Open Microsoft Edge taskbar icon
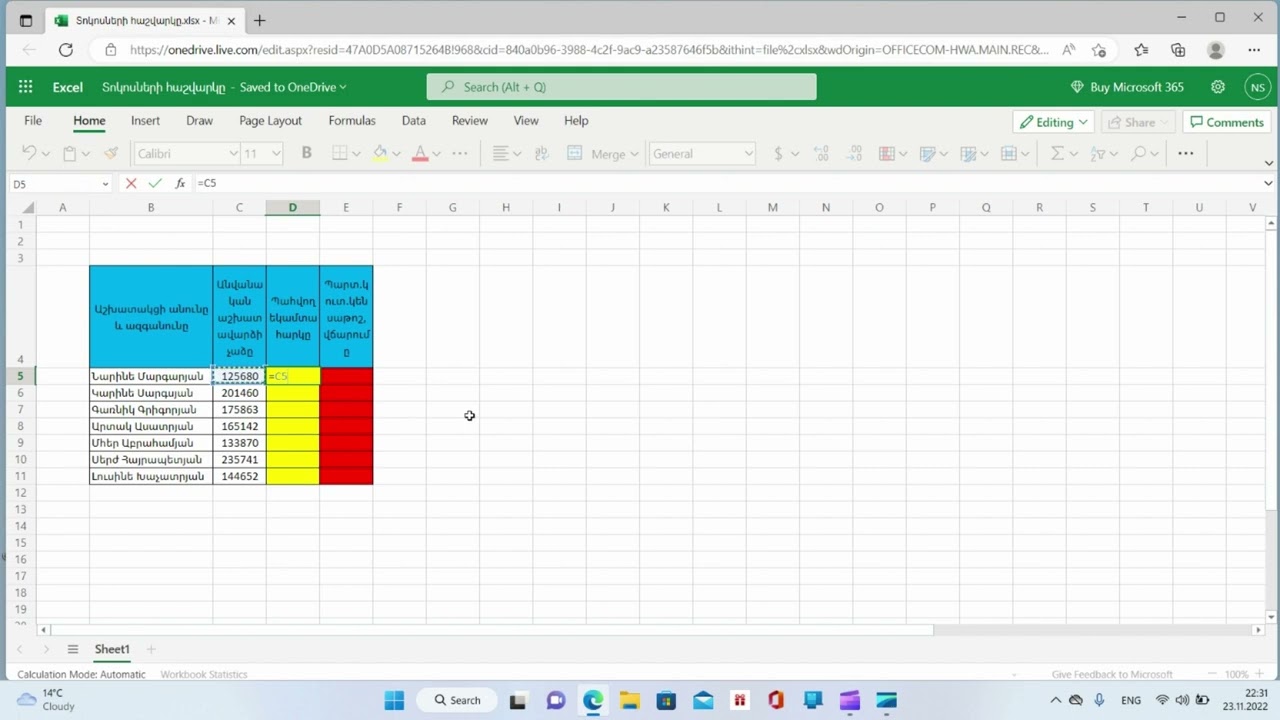 [593, 700]
